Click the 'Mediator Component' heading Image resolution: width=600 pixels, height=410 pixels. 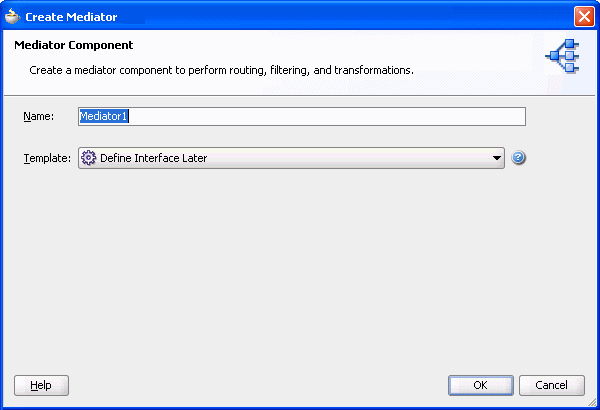pyautogui.click(x=74, y=46)
